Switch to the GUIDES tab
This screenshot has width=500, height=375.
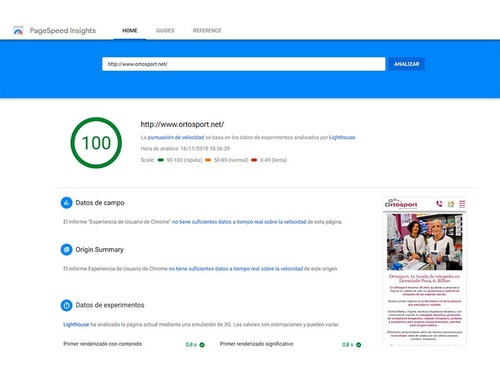pyautogui.click(x=165, y=31)
